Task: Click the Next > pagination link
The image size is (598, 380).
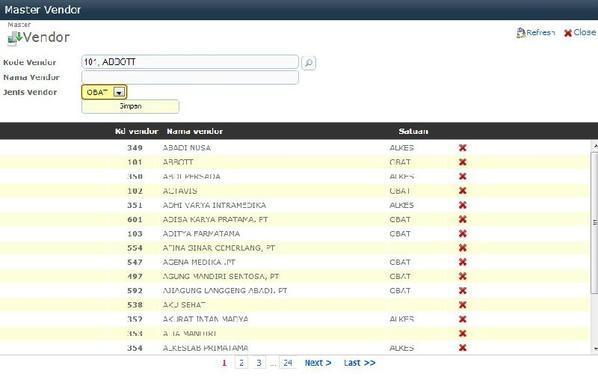Action: pos(318,363)
